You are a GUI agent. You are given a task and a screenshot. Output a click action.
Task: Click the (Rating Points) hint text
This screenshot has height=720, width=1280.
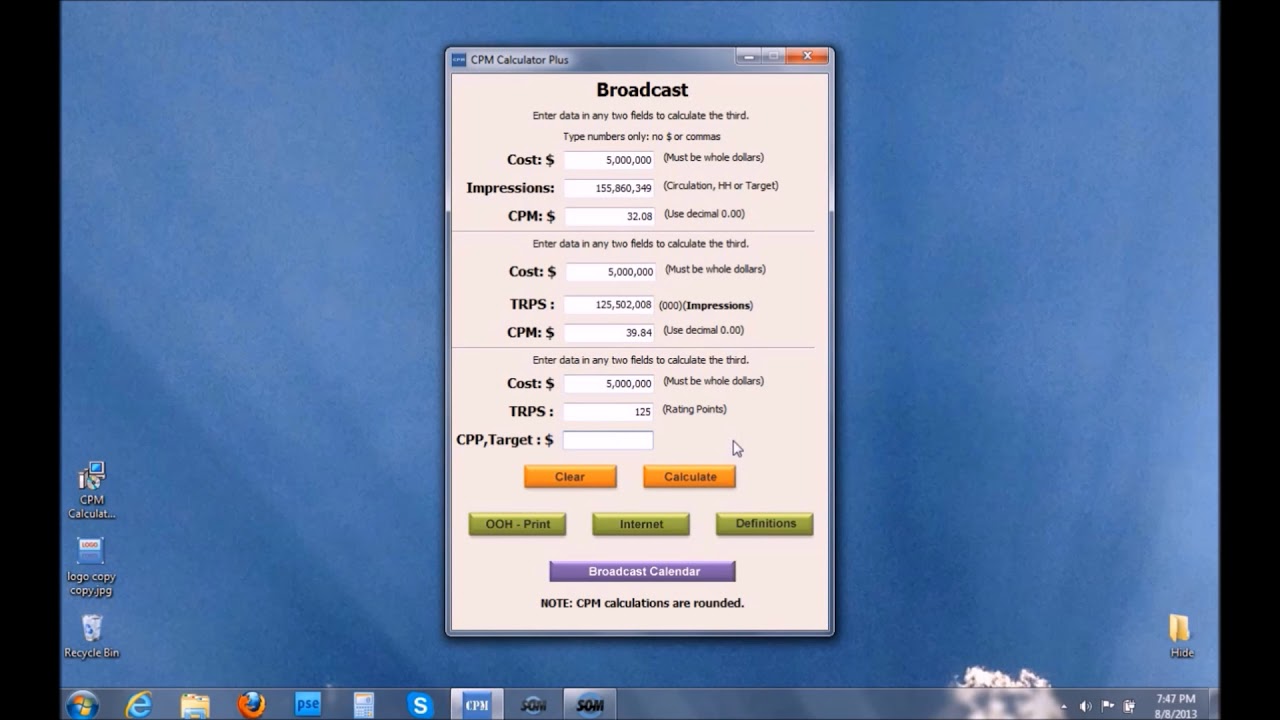pyautogui.click(x=694, y=409)
